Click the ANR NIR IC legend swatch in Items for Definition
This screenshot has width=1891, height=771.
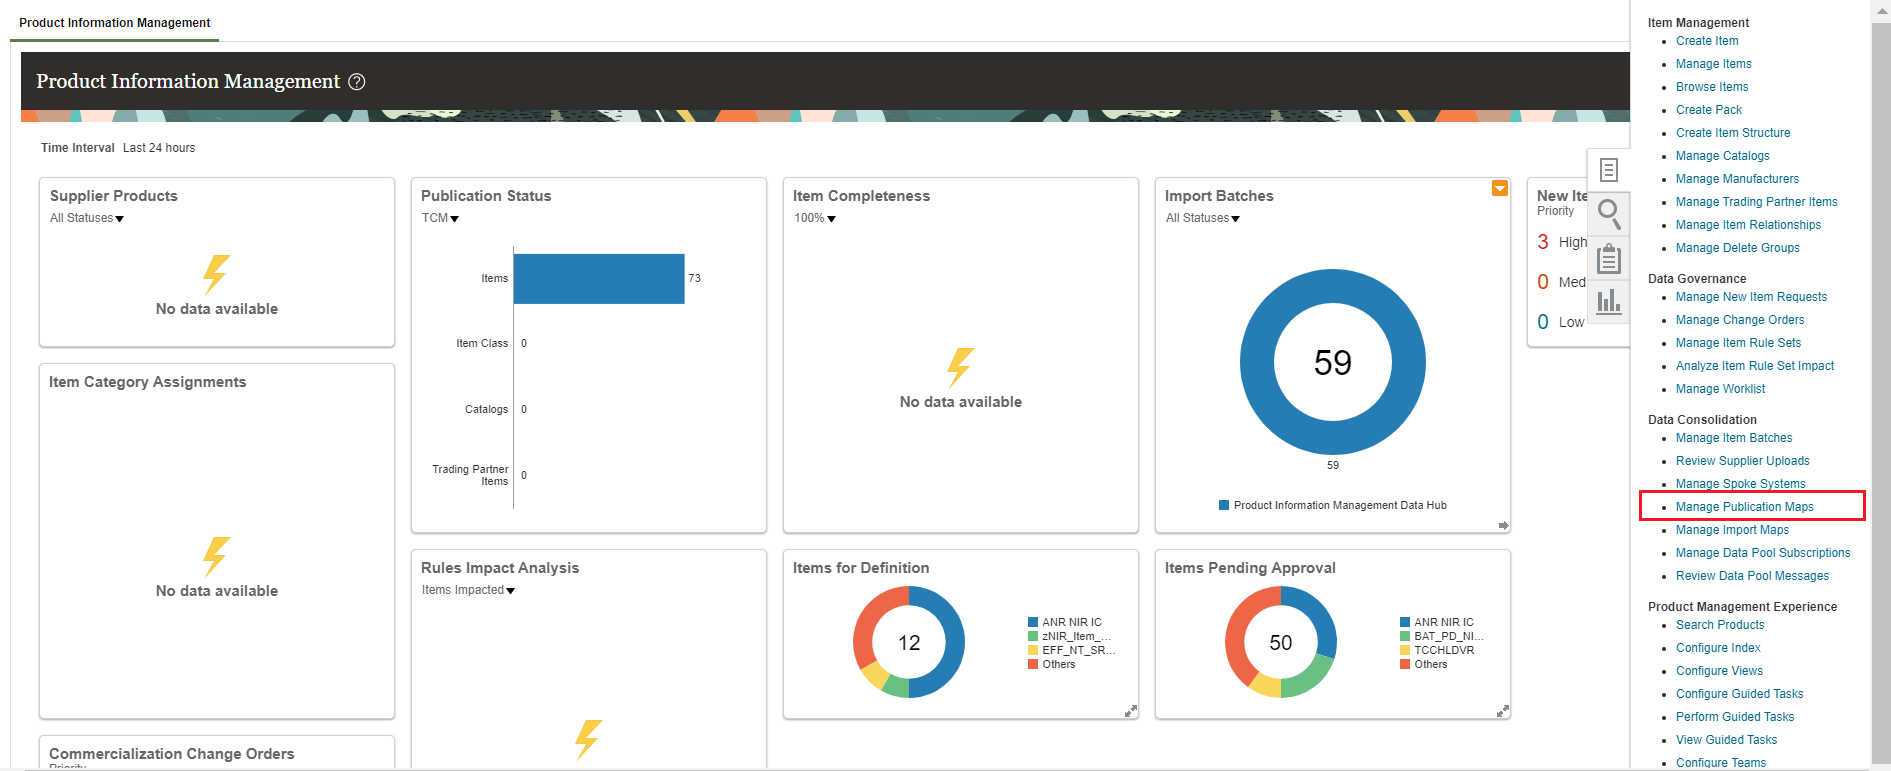(x=1033, y=622)
